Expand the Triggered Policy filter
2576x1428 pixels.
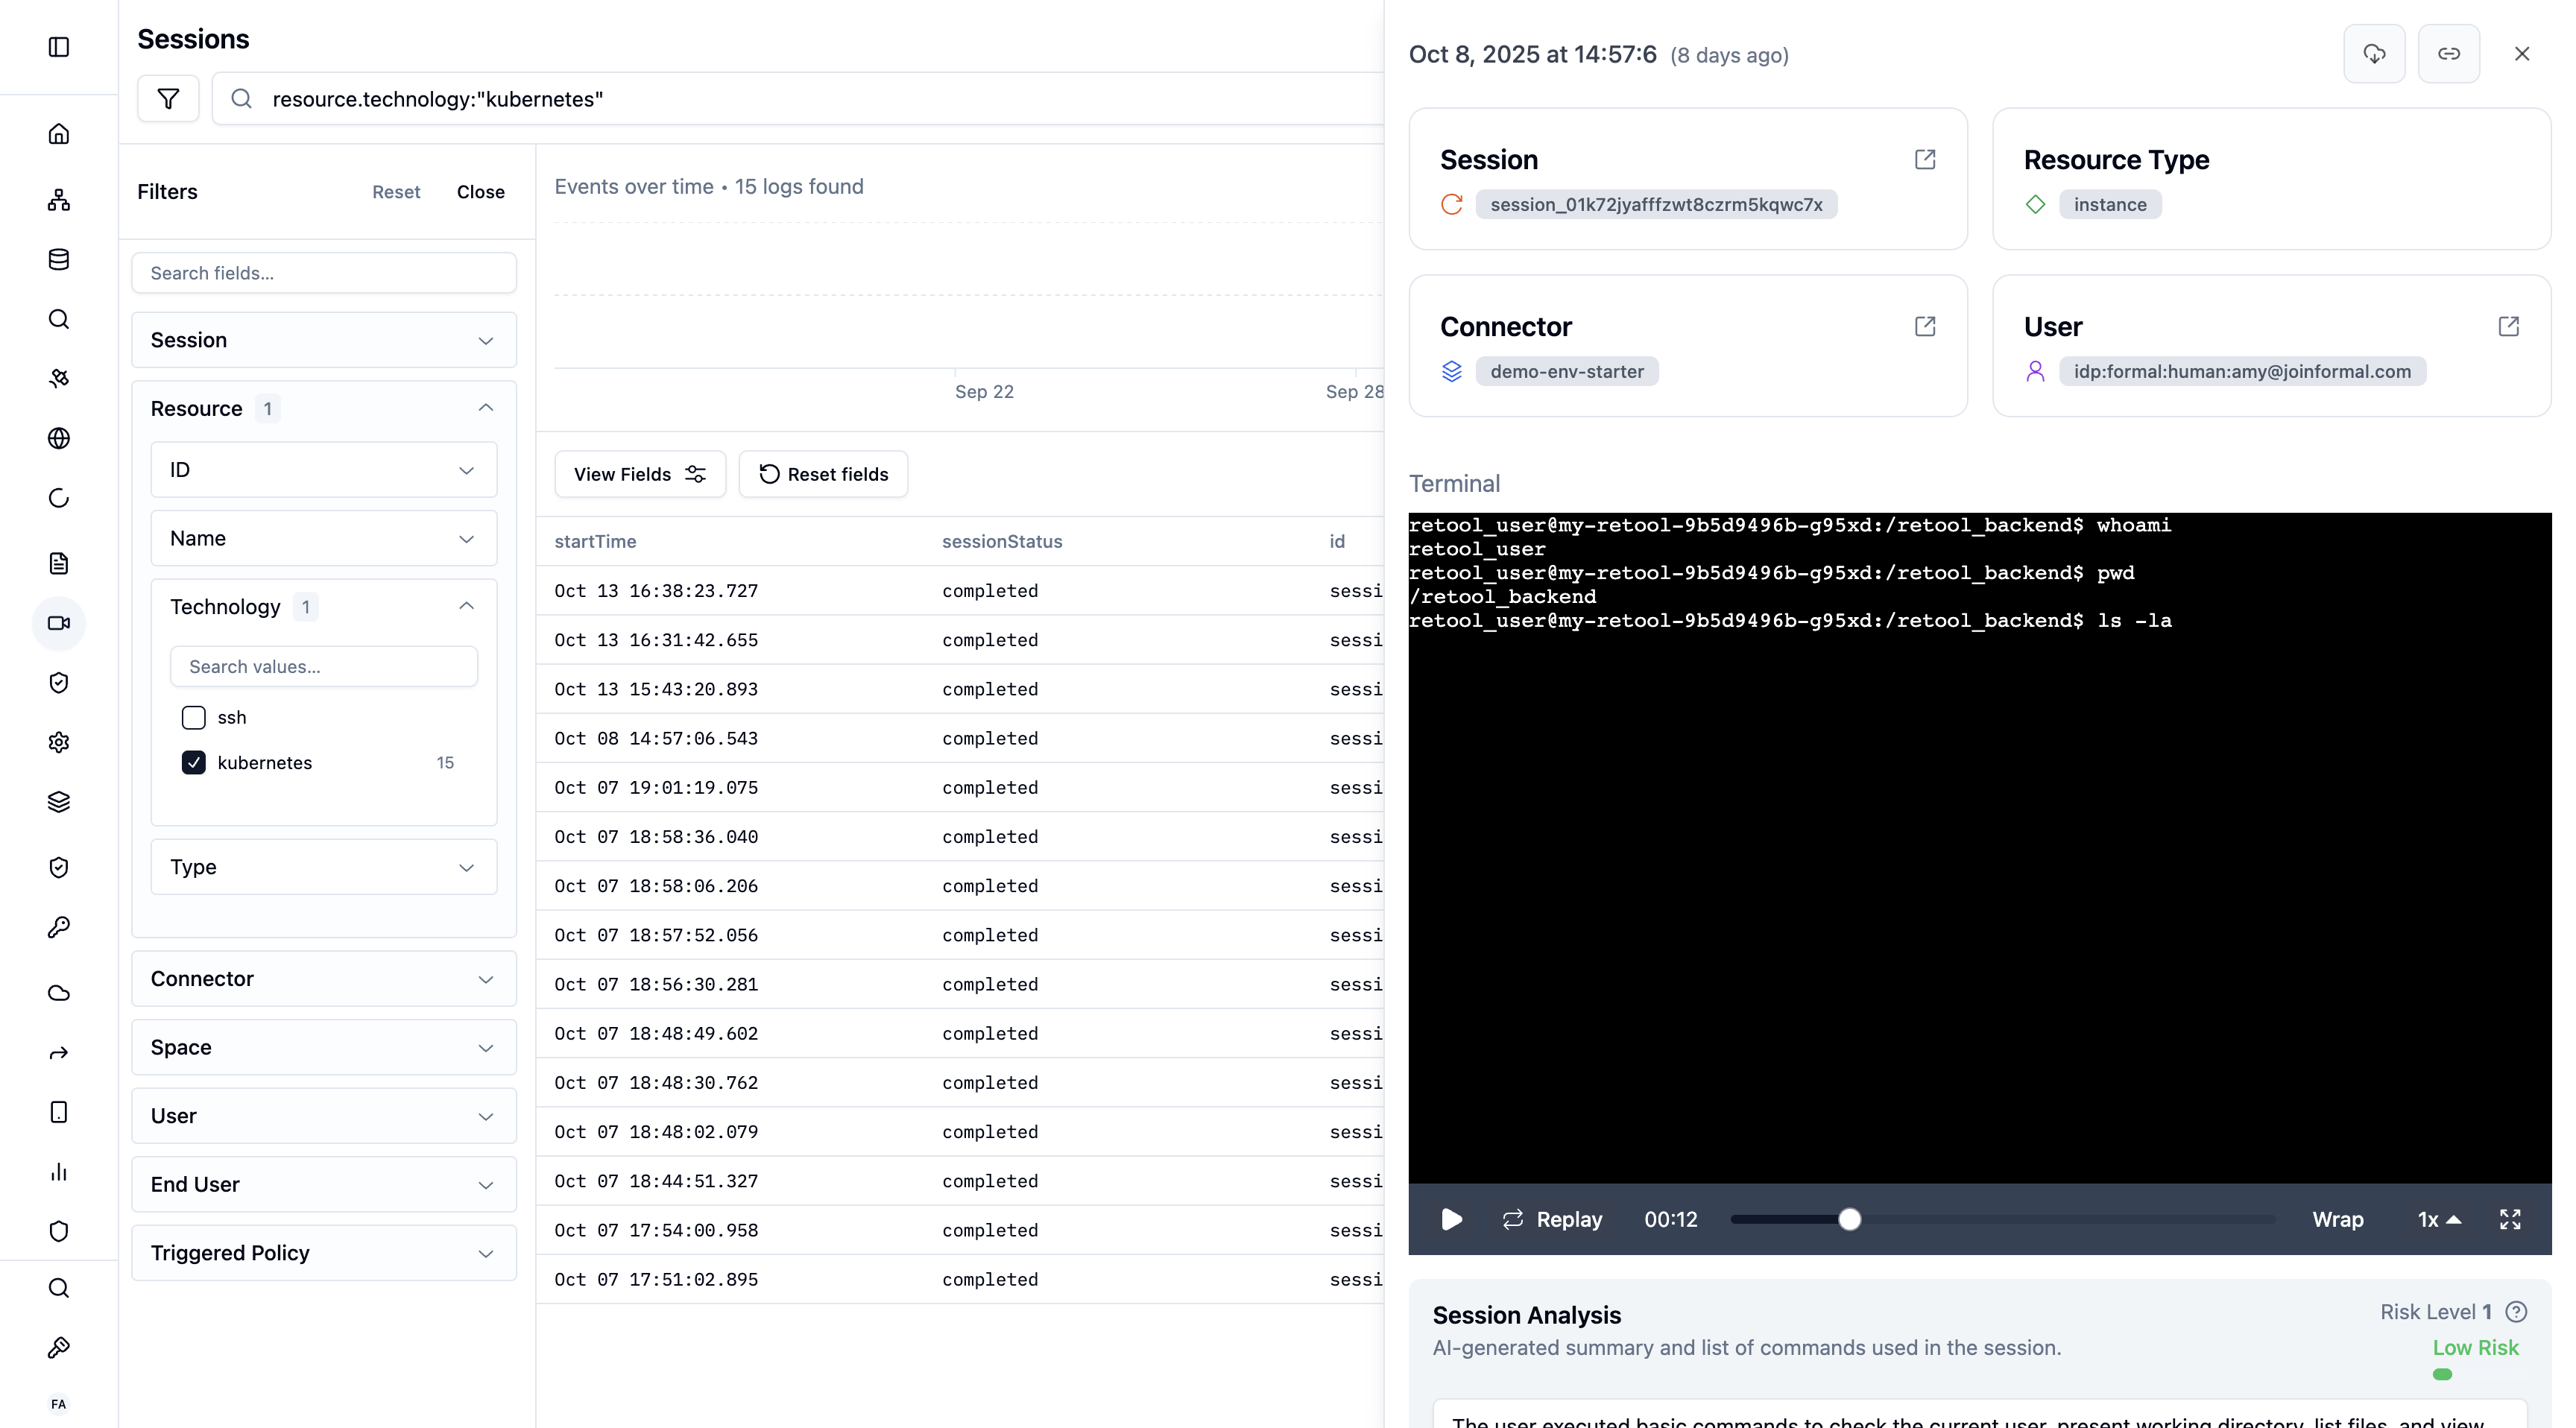tap(323, 1253)
